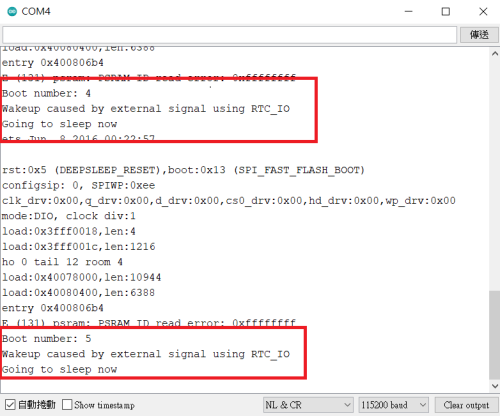
Task: Open the 115200 baud rate dropdown
Action: [394, 405]
